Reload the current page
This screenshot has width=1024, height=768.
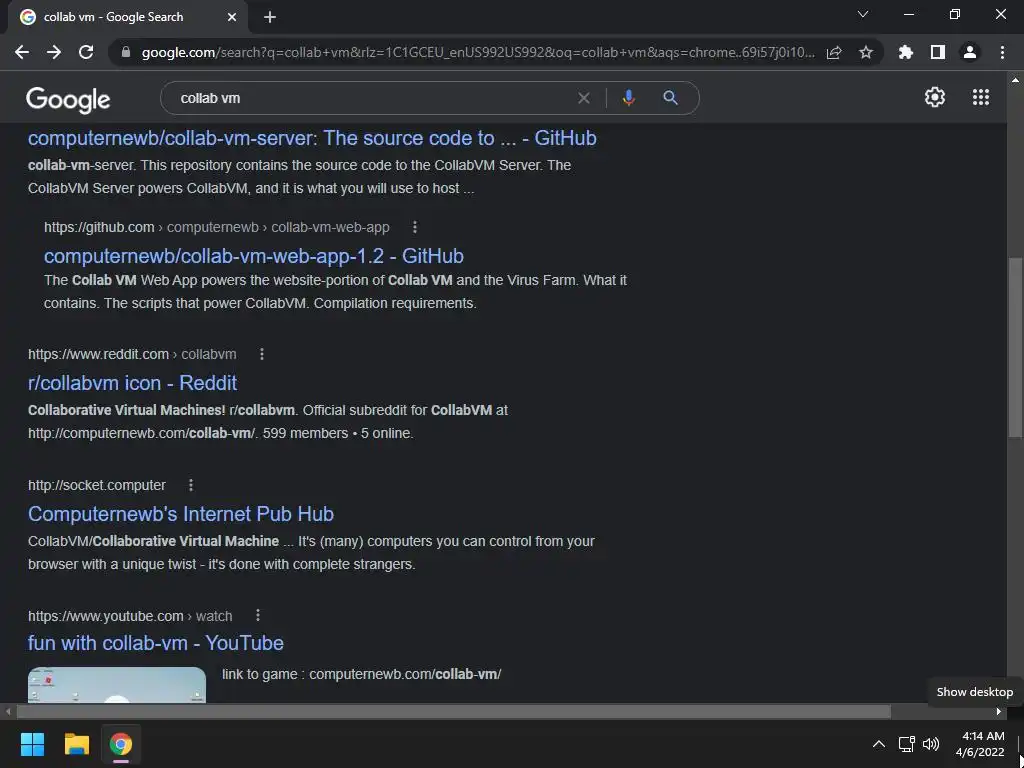point(86,52)
